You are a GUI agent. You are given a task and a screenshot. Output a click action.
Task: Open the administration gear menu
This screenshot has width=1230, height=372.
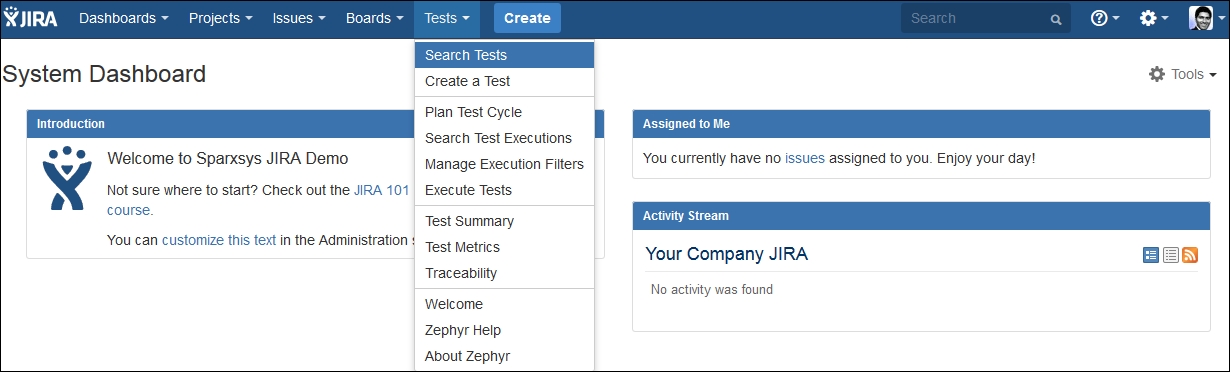click(x=1154, y=18)
